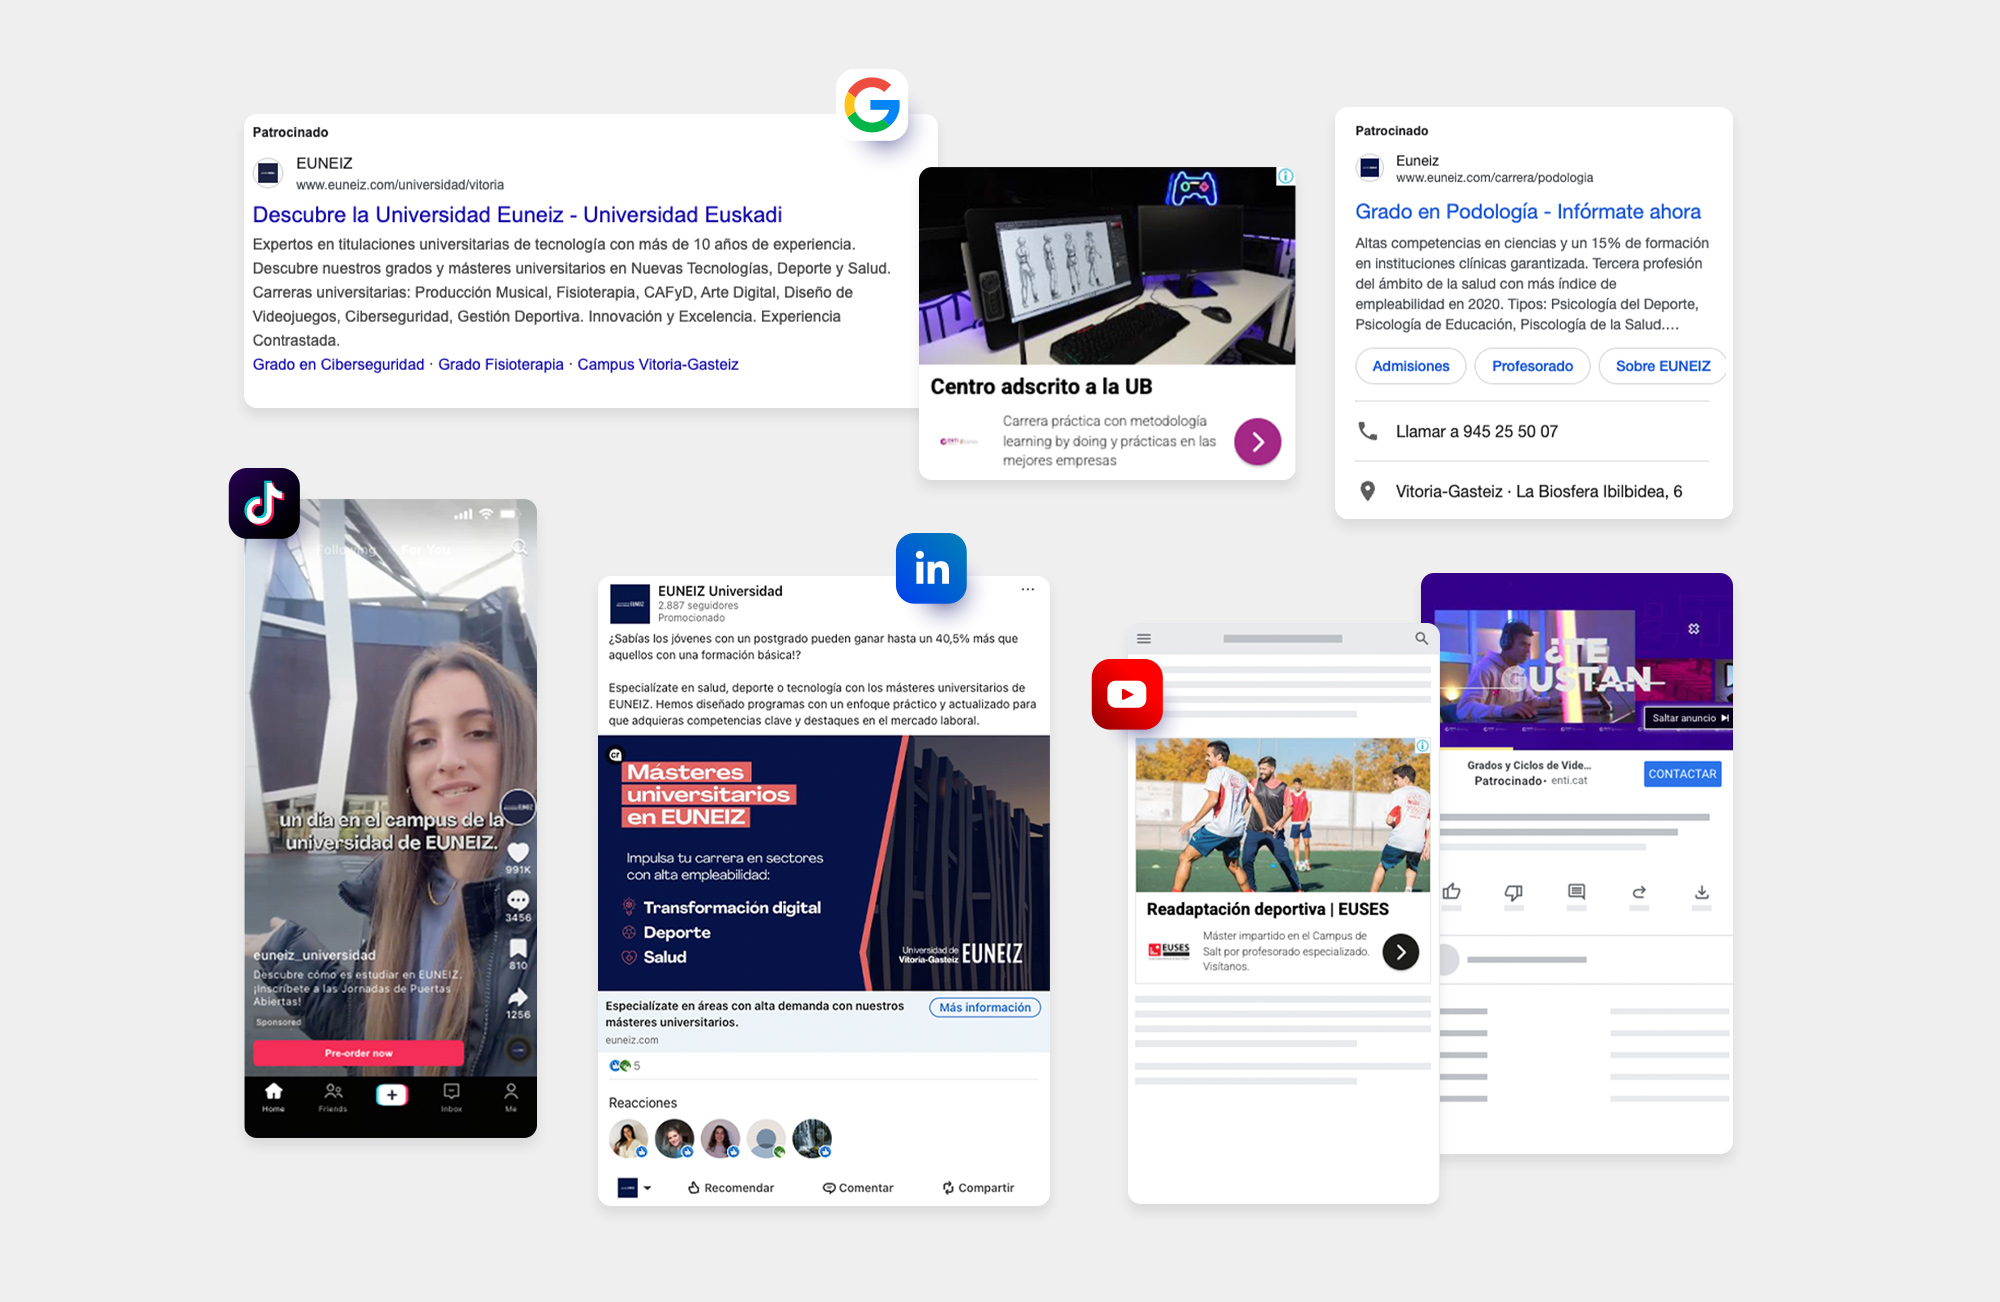Viewport: 2000px width, 1302px height.
Task: Like the TikTok video with heart icon
Action: pos(518,852)
